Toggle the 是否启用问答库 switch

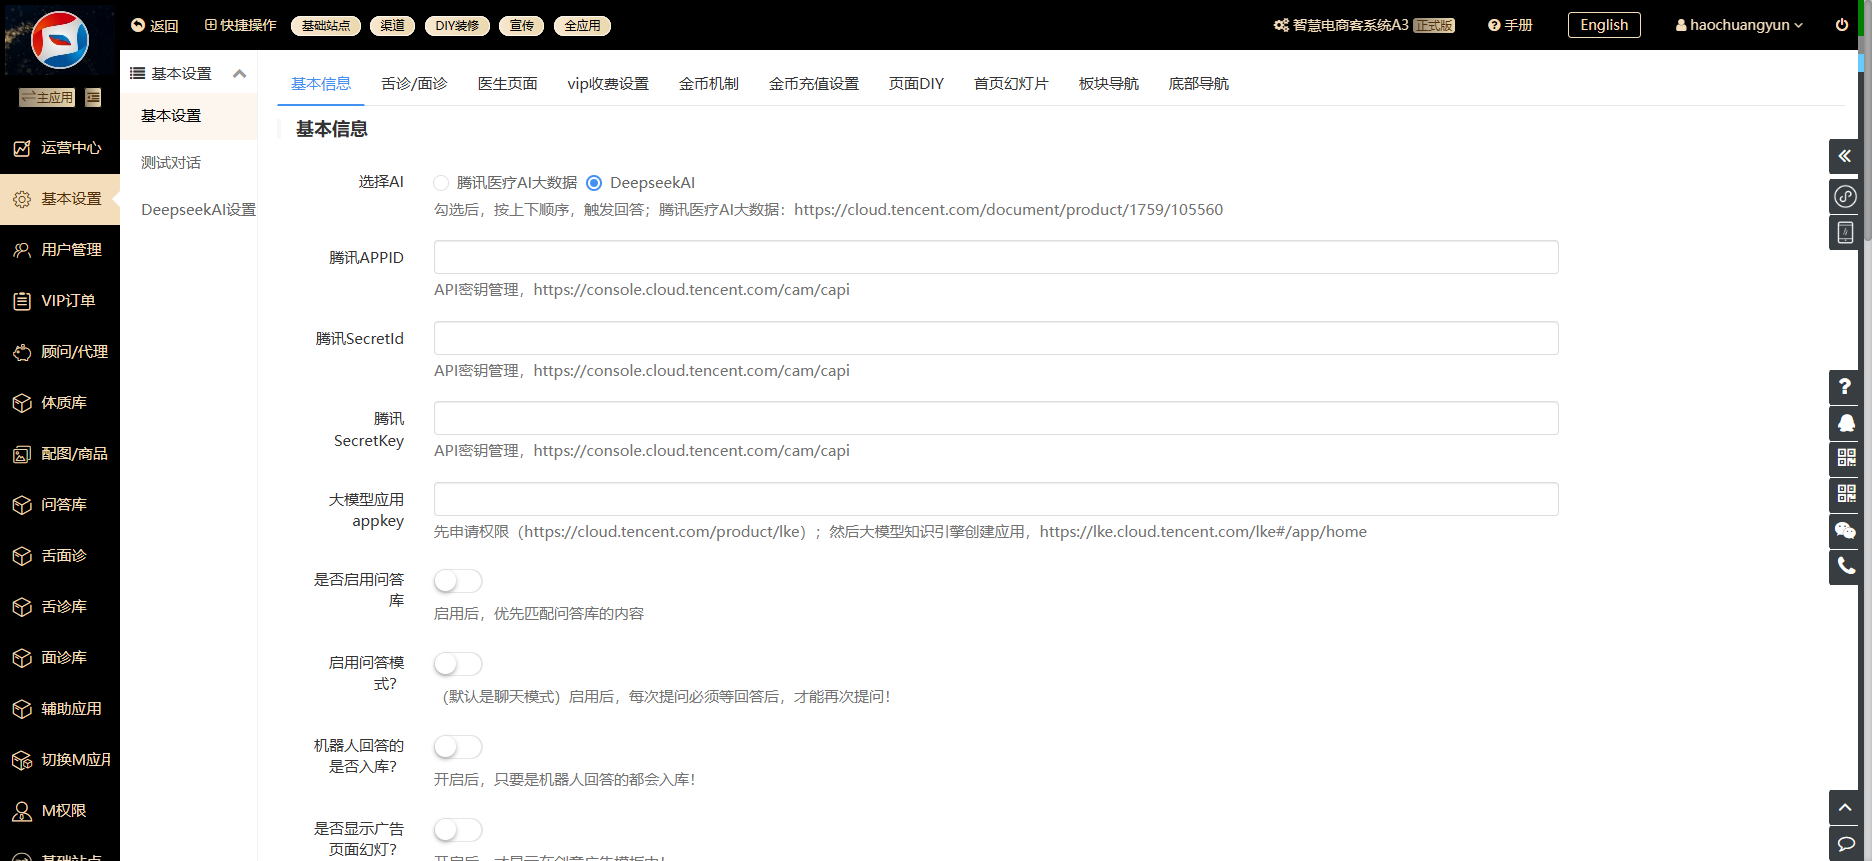click(x=458, y=581)
